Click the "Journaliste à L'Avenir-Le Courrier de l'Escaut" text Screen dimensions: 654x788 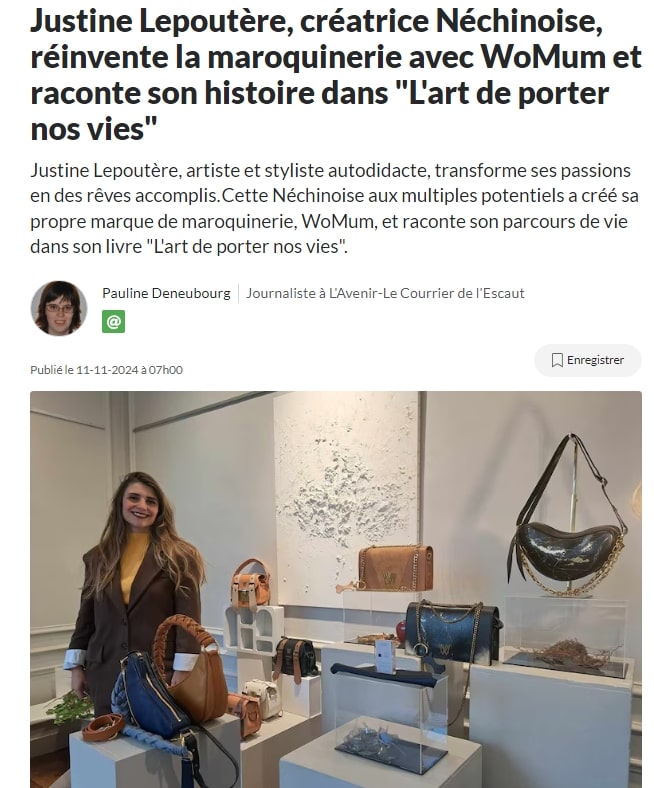click(x=385, y=293)
